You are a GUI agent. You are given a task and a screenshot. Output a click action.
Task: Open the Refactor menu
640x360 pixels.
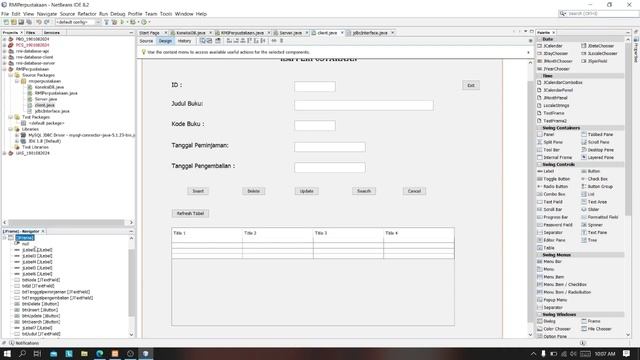tap(87, 14)
